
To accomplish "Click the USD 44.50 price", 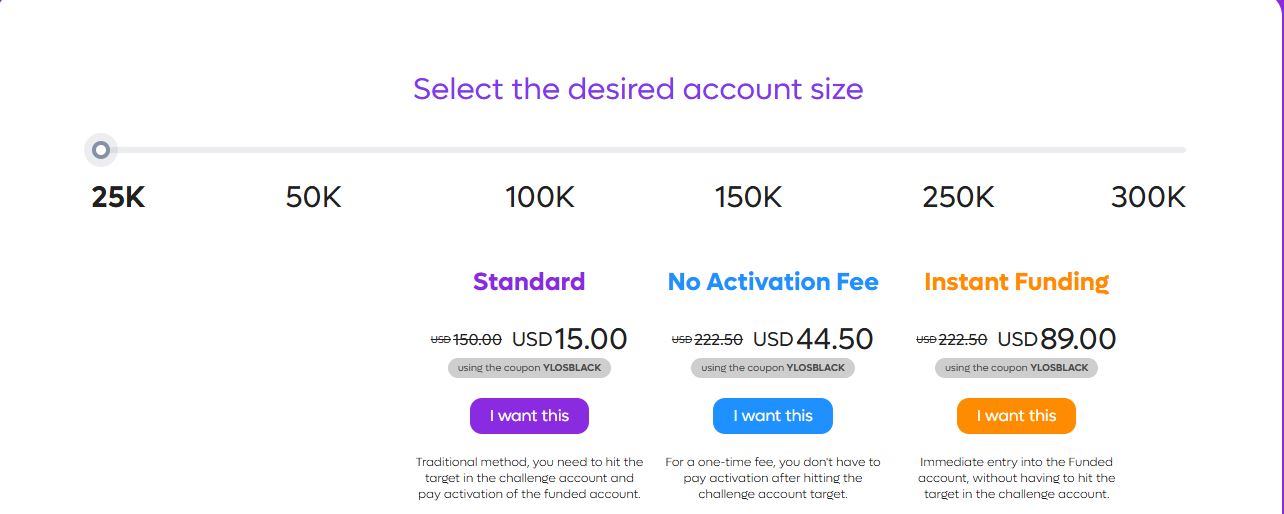I will 813,340.
